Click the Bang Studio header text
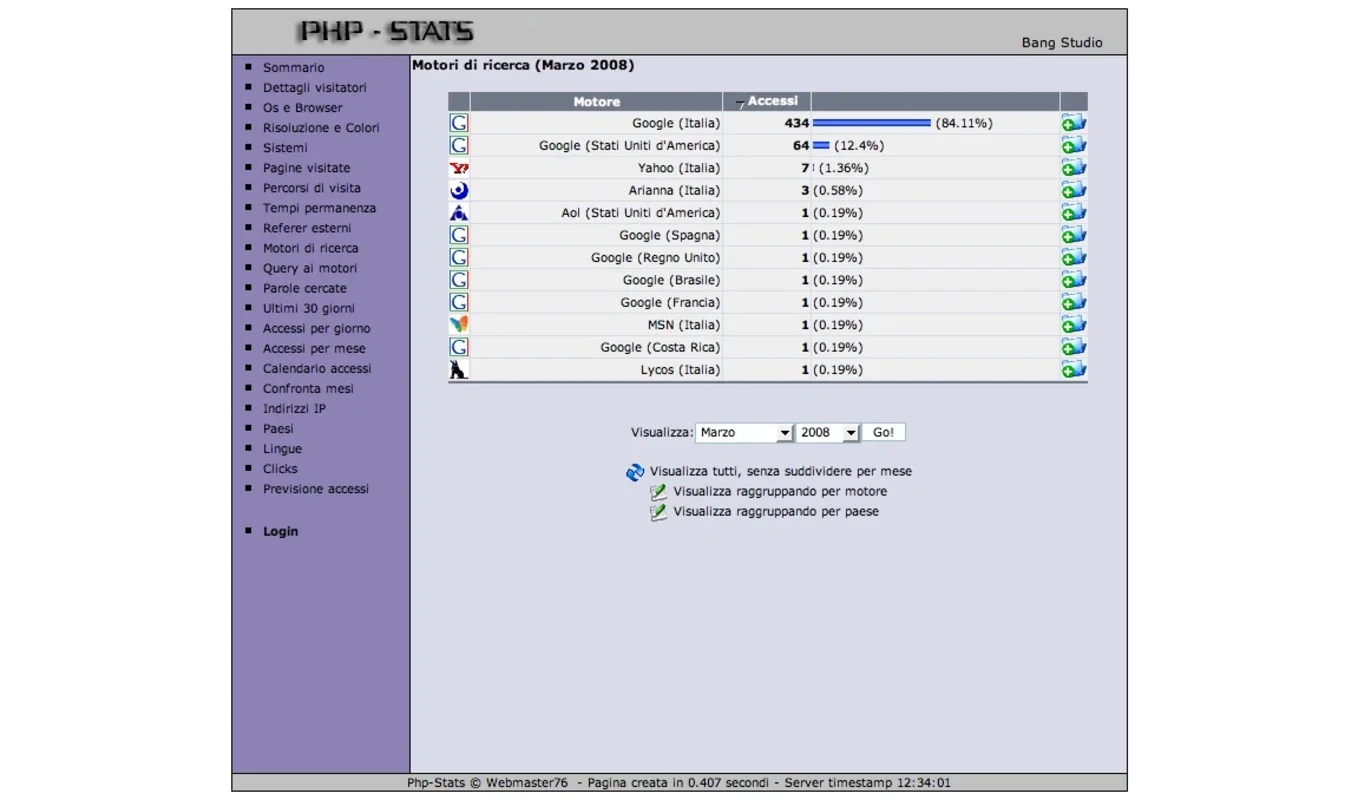1358x800 pixels. [x=1062, y=43]
